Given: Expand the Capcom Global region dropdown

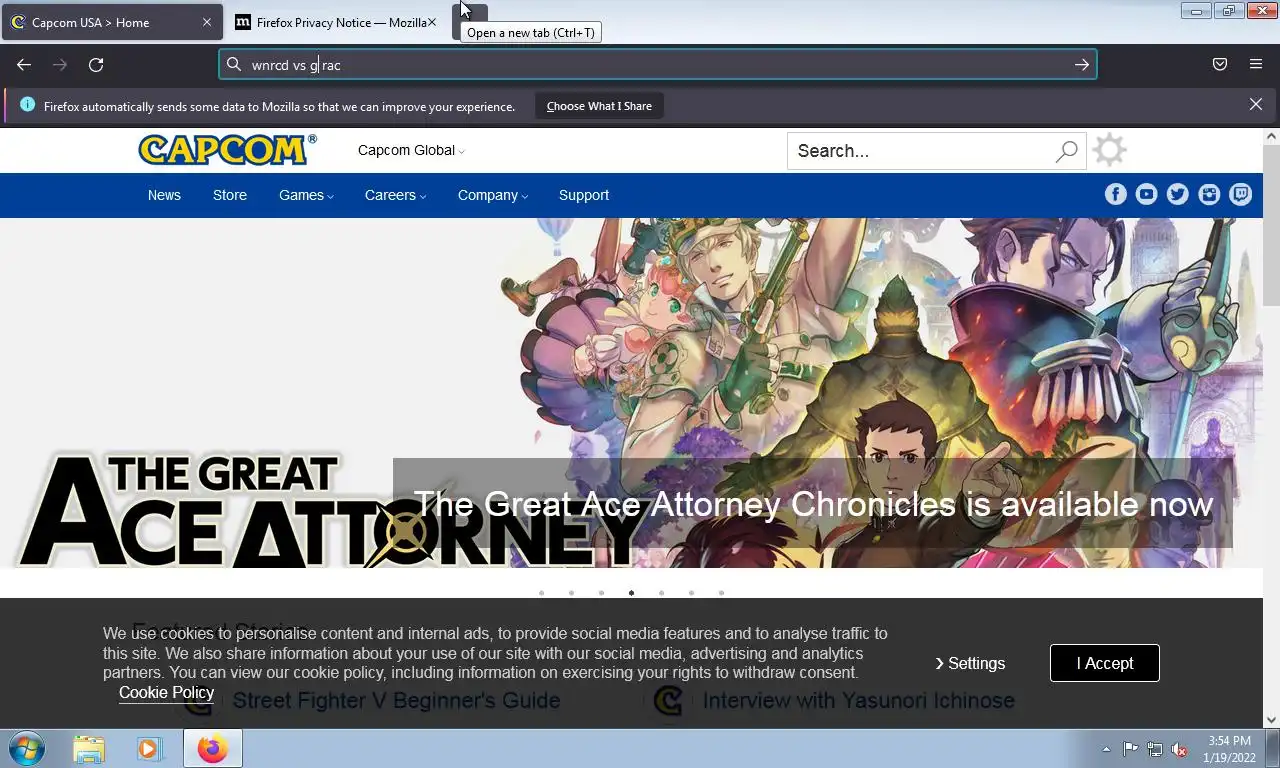Looking at the screenshot, I should click(x=411, y=150).
